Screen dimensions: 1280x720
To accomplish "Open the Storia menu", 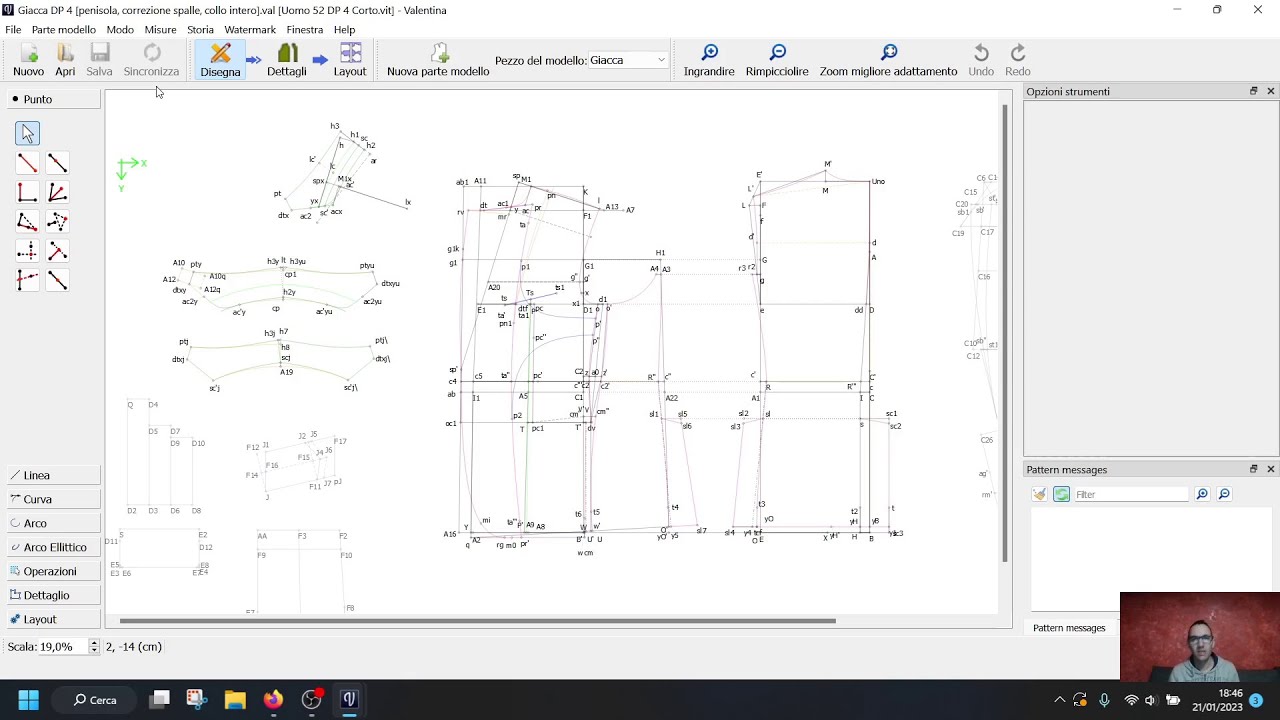I will 200,30.
